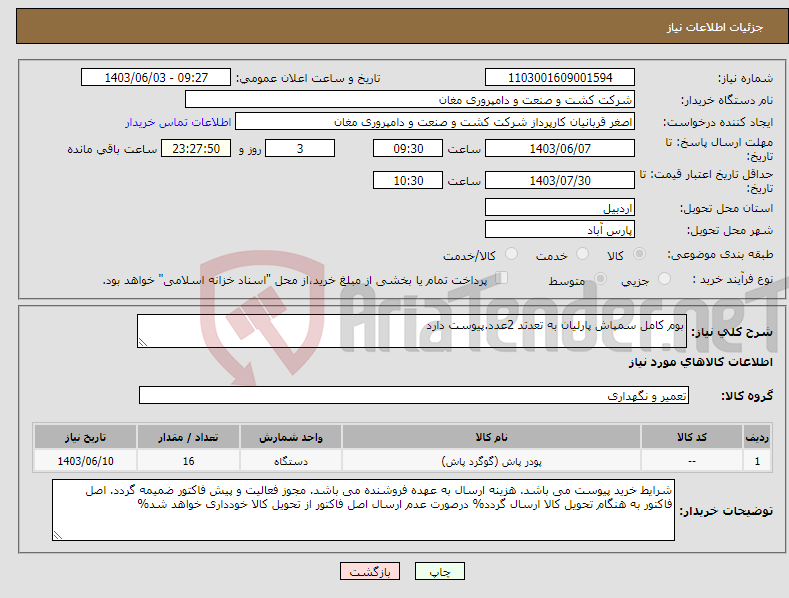Select the جزیی purchase type radio
Screen dimensions: 789x598
664,278
